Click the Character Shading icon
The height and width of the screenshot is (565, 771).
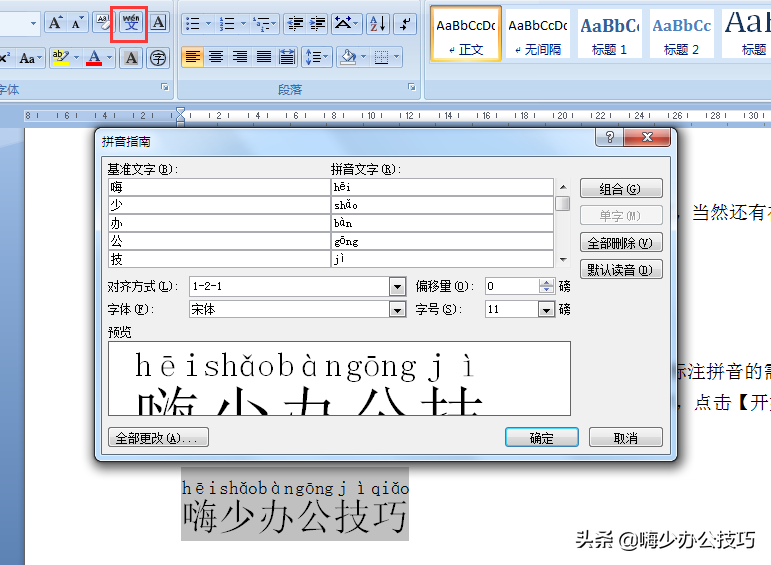131,58
